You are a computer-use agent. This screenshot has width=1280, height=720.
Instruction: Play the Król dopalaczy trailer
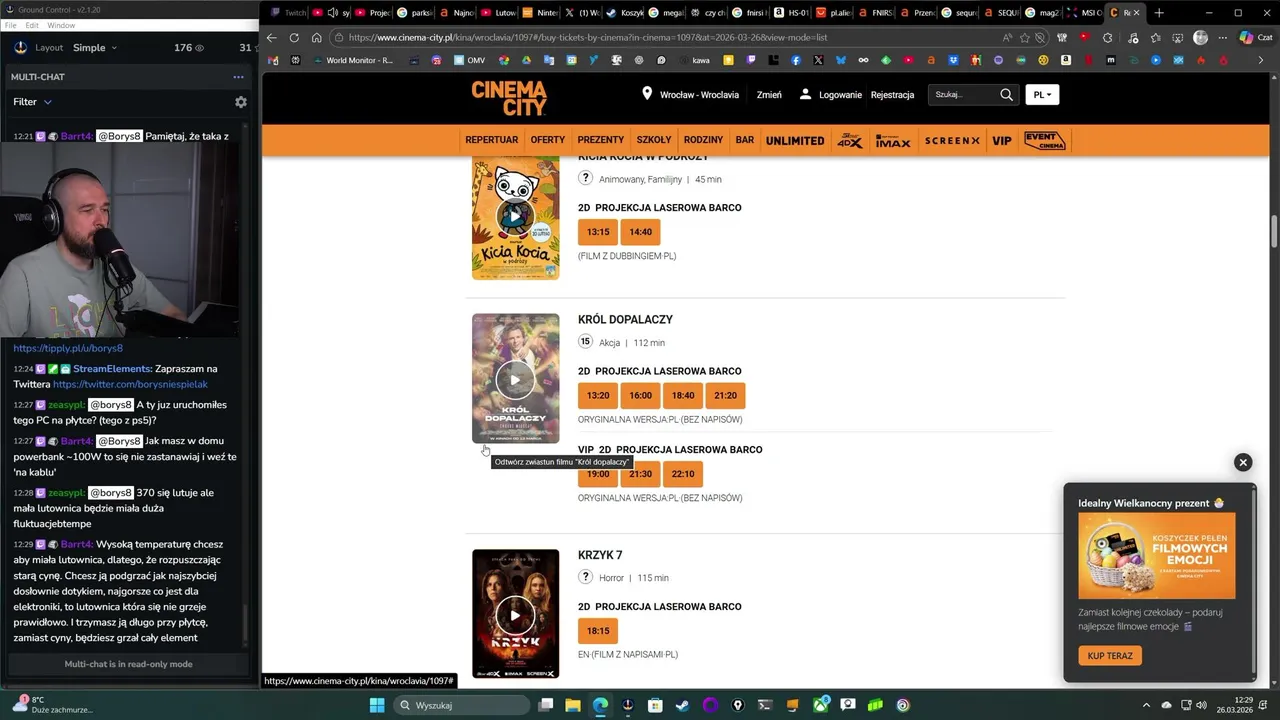515,379
